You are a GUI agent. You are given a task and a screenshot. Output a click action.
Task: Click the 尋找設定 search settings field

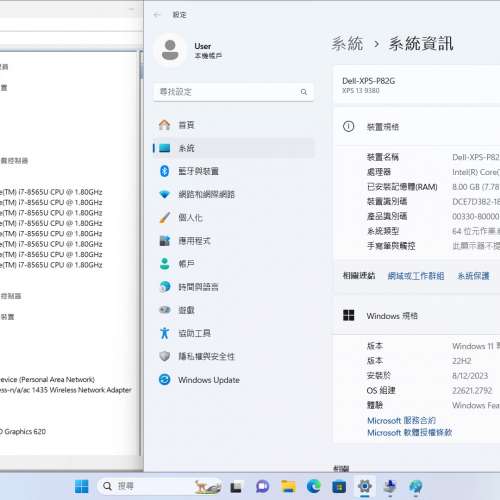(x=233, y=92)
